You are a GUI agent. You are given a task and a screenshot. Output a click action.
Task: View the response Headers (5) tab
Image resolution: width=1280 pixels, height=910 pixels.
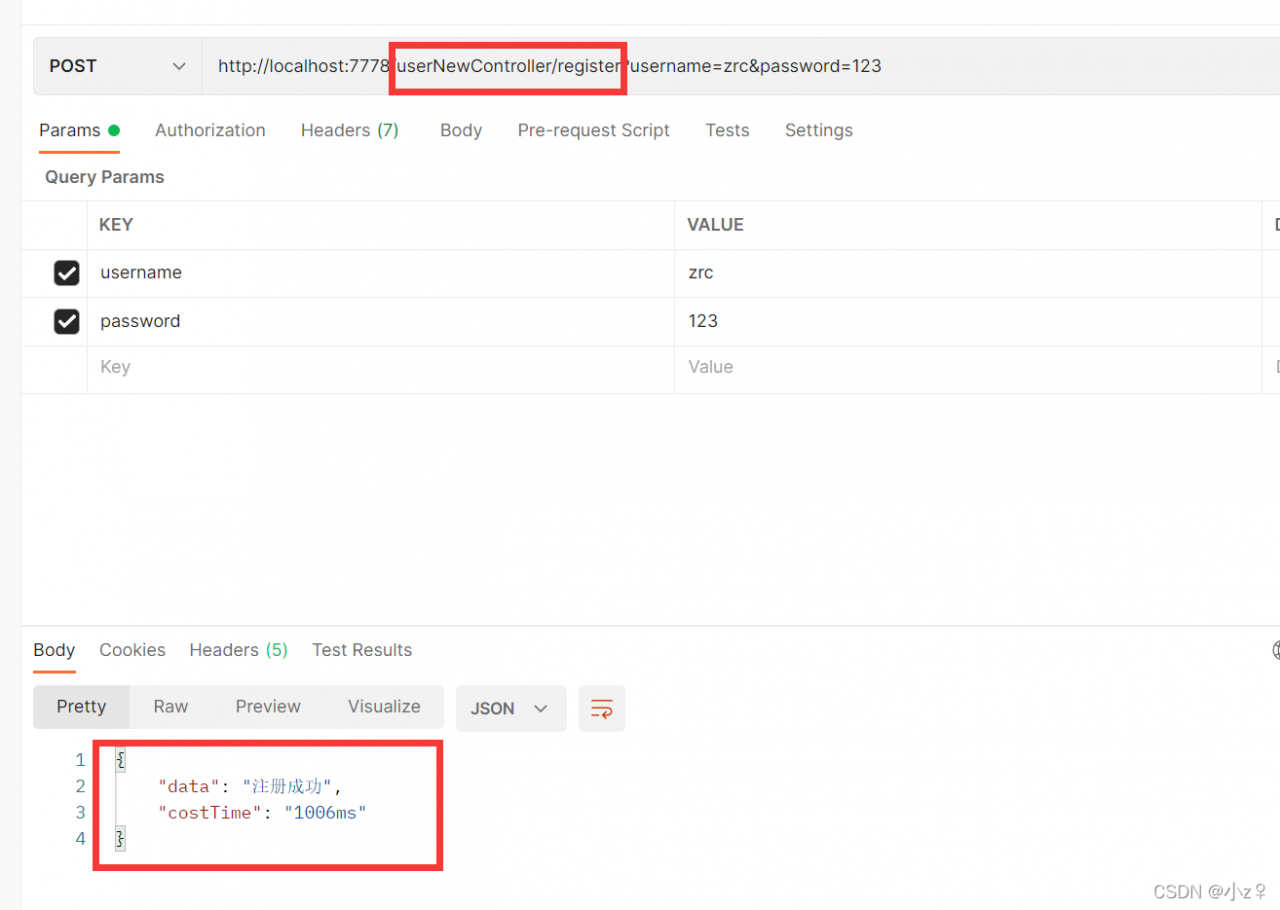point(238,650)
